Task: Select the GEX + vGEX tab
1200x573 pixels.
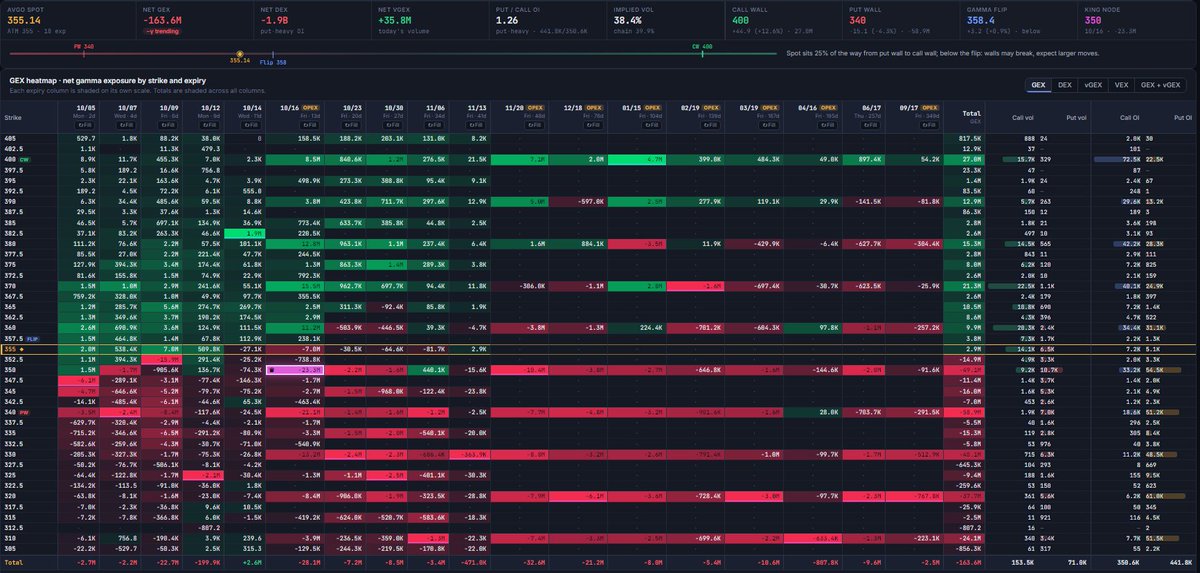Action: coord(1158,87)
